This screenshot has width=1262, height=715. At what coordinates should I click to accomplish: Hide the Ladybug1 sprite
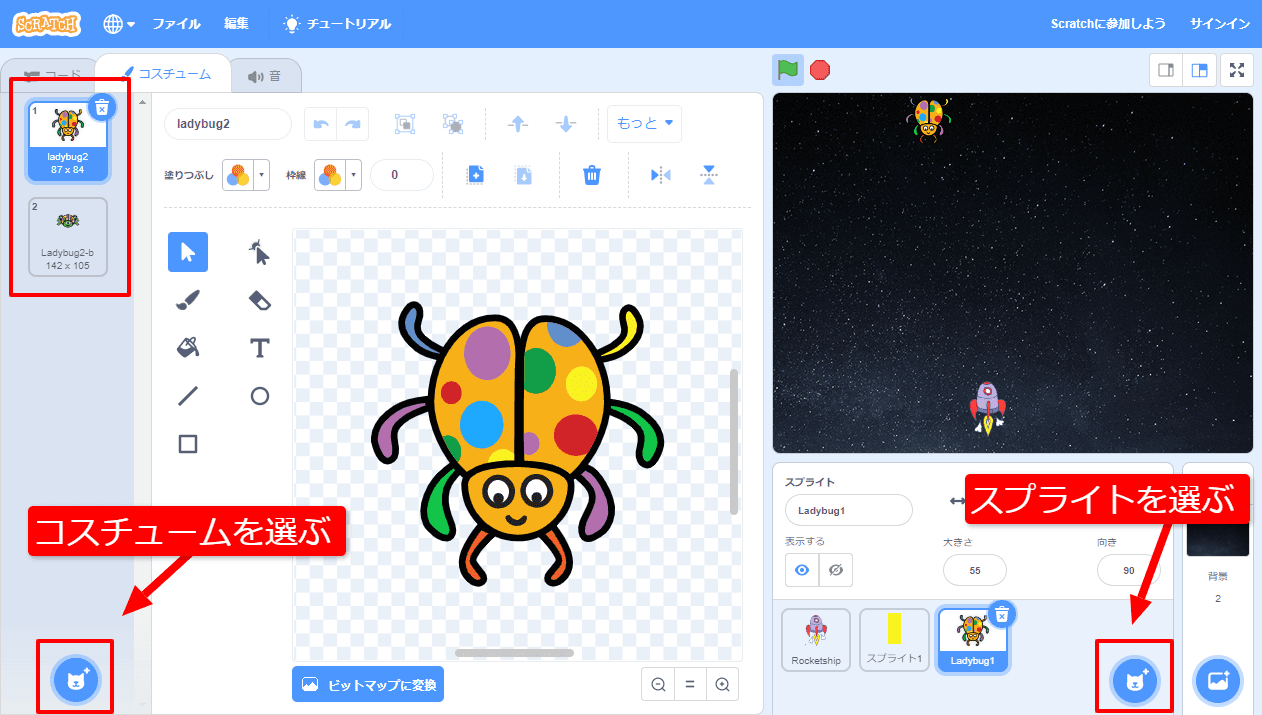tap(833, 570)
